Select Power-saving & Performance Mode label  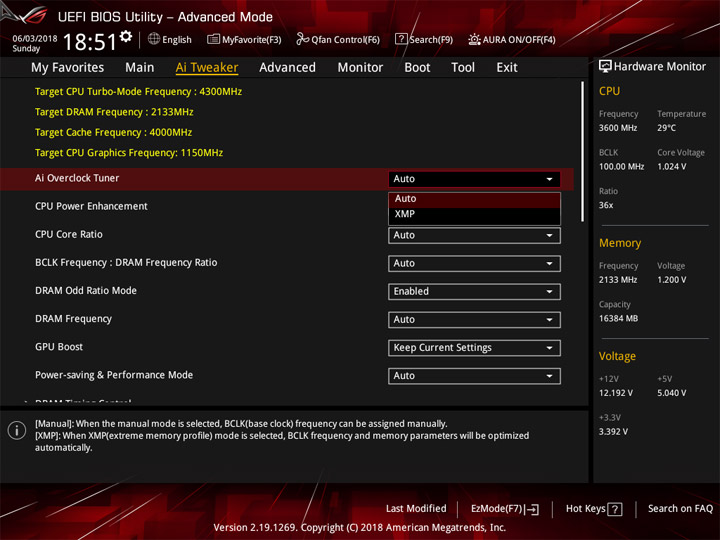point(114,375)
